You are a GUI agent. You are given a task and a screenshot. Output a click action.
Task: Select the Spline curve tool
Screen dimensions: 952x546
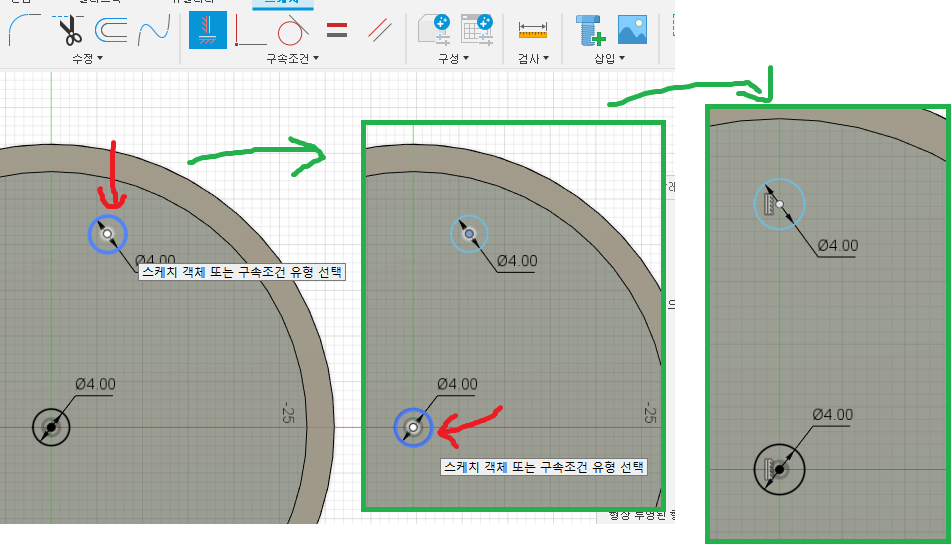(154, 30)
